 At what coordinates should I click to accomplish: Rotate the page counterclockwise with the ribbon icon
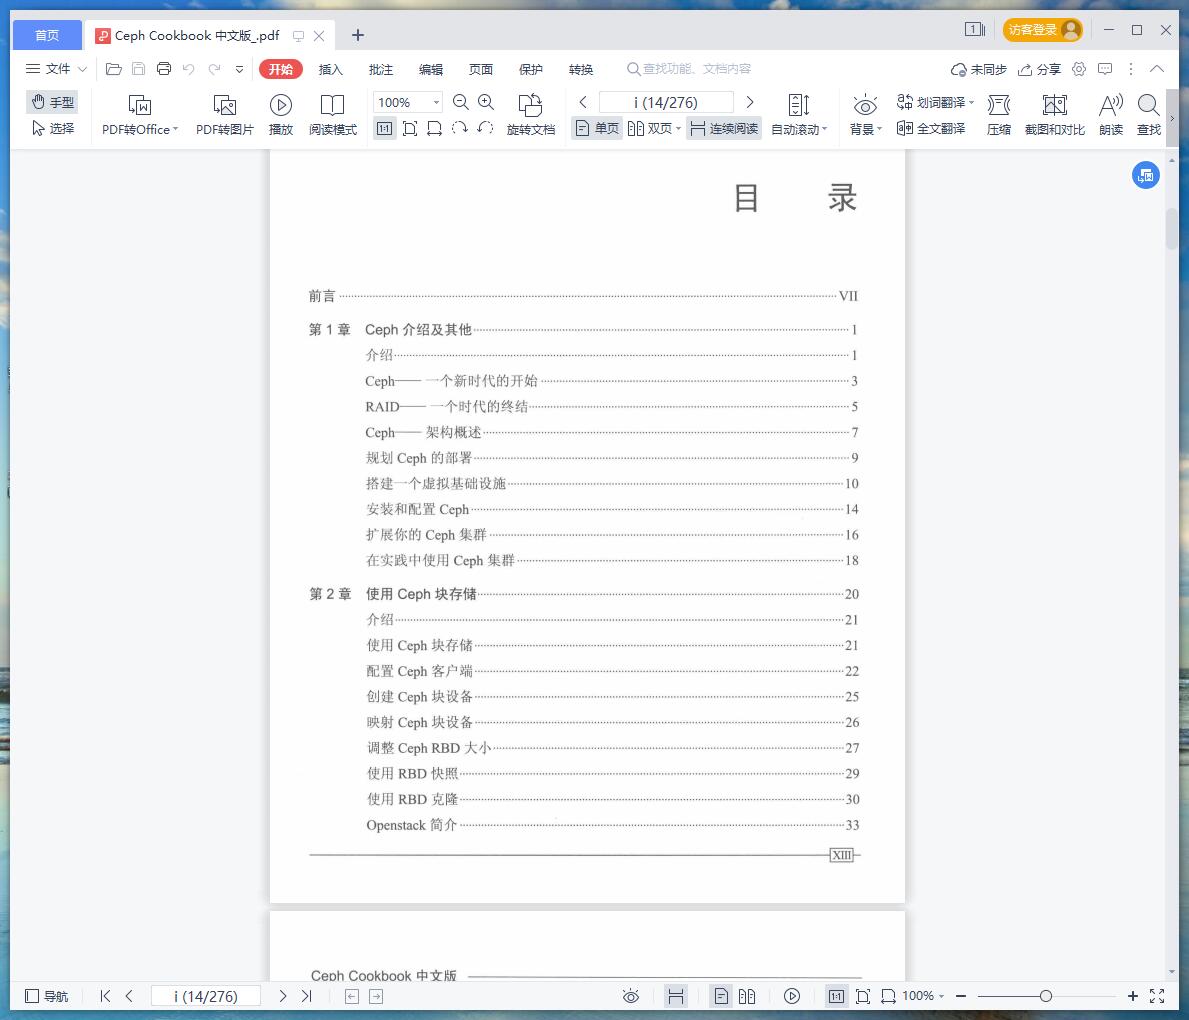pos(485,128)
